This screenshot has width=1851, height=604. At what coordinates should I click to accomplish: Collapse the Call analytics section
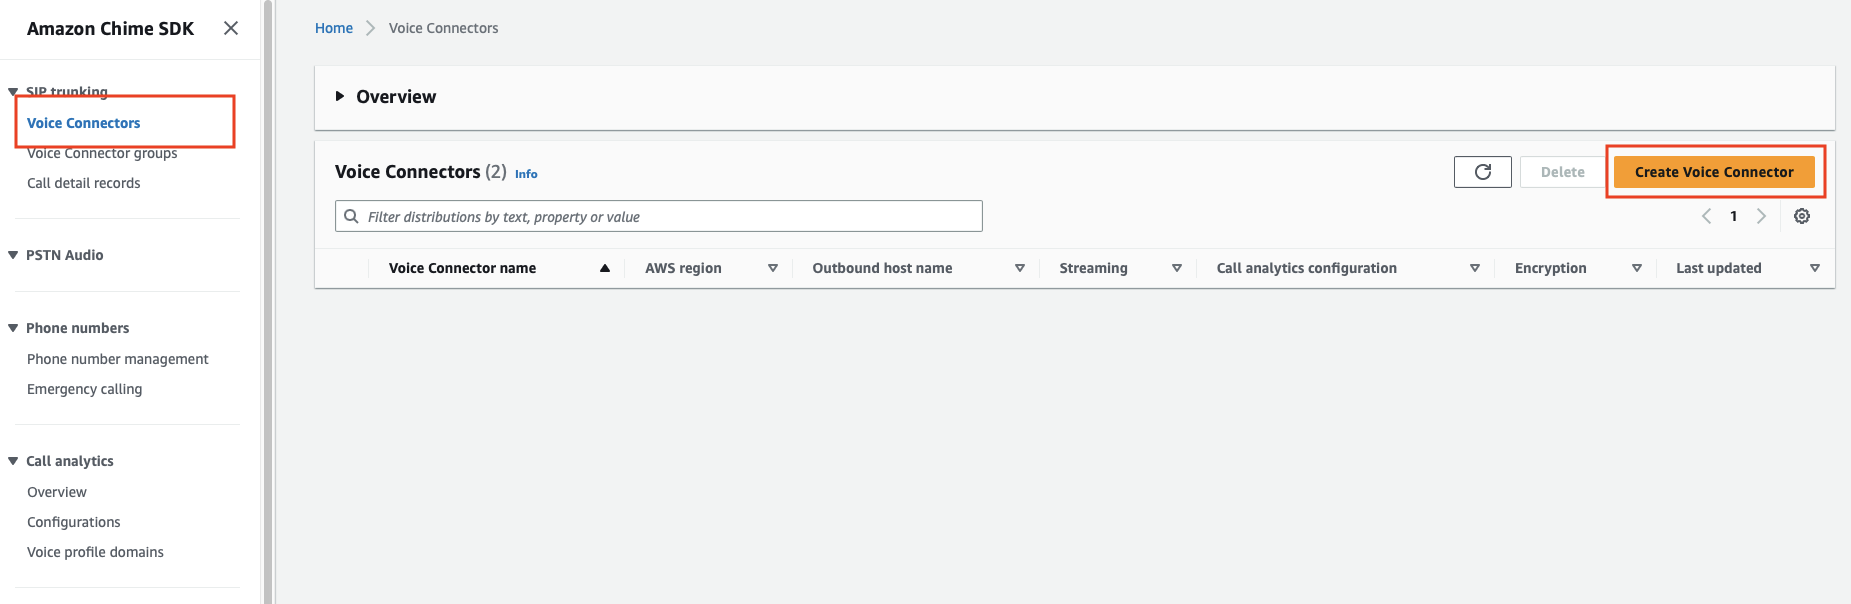pos(13,461)
